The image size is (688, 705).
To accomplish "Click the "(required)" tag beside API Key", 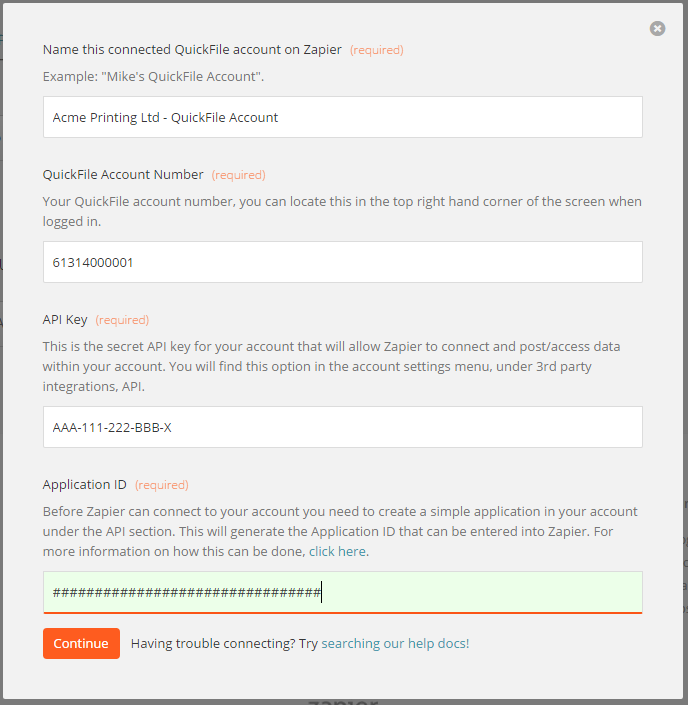I will tap(122, 320).
